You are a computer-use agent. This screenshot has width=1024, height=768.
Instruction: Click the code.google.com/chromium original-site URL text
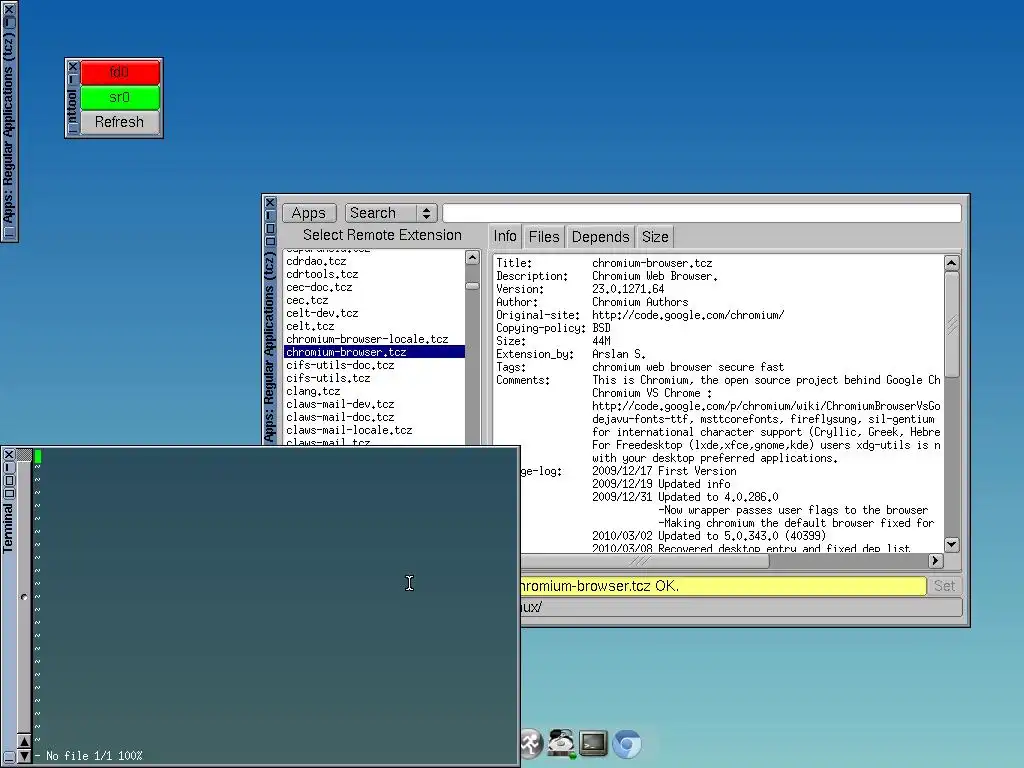point(688,315)
